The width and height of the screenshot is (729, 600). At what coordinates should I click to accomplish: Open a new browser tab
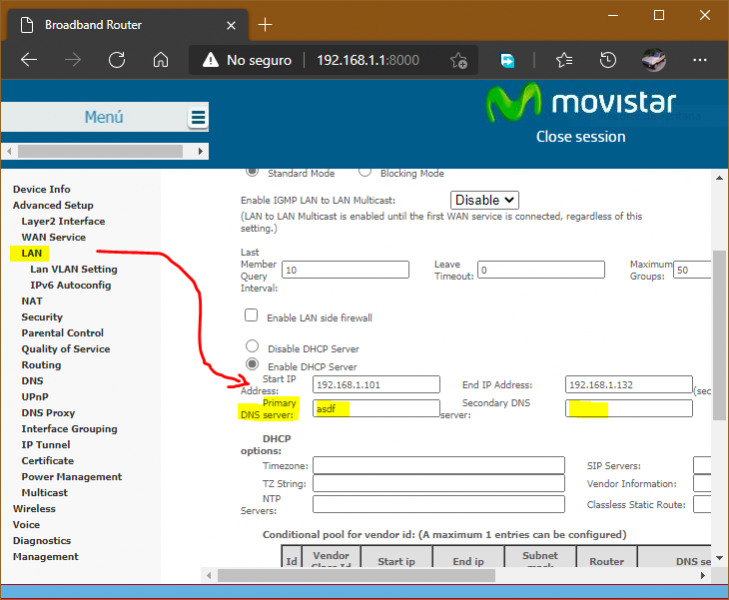tap(265, 24)
